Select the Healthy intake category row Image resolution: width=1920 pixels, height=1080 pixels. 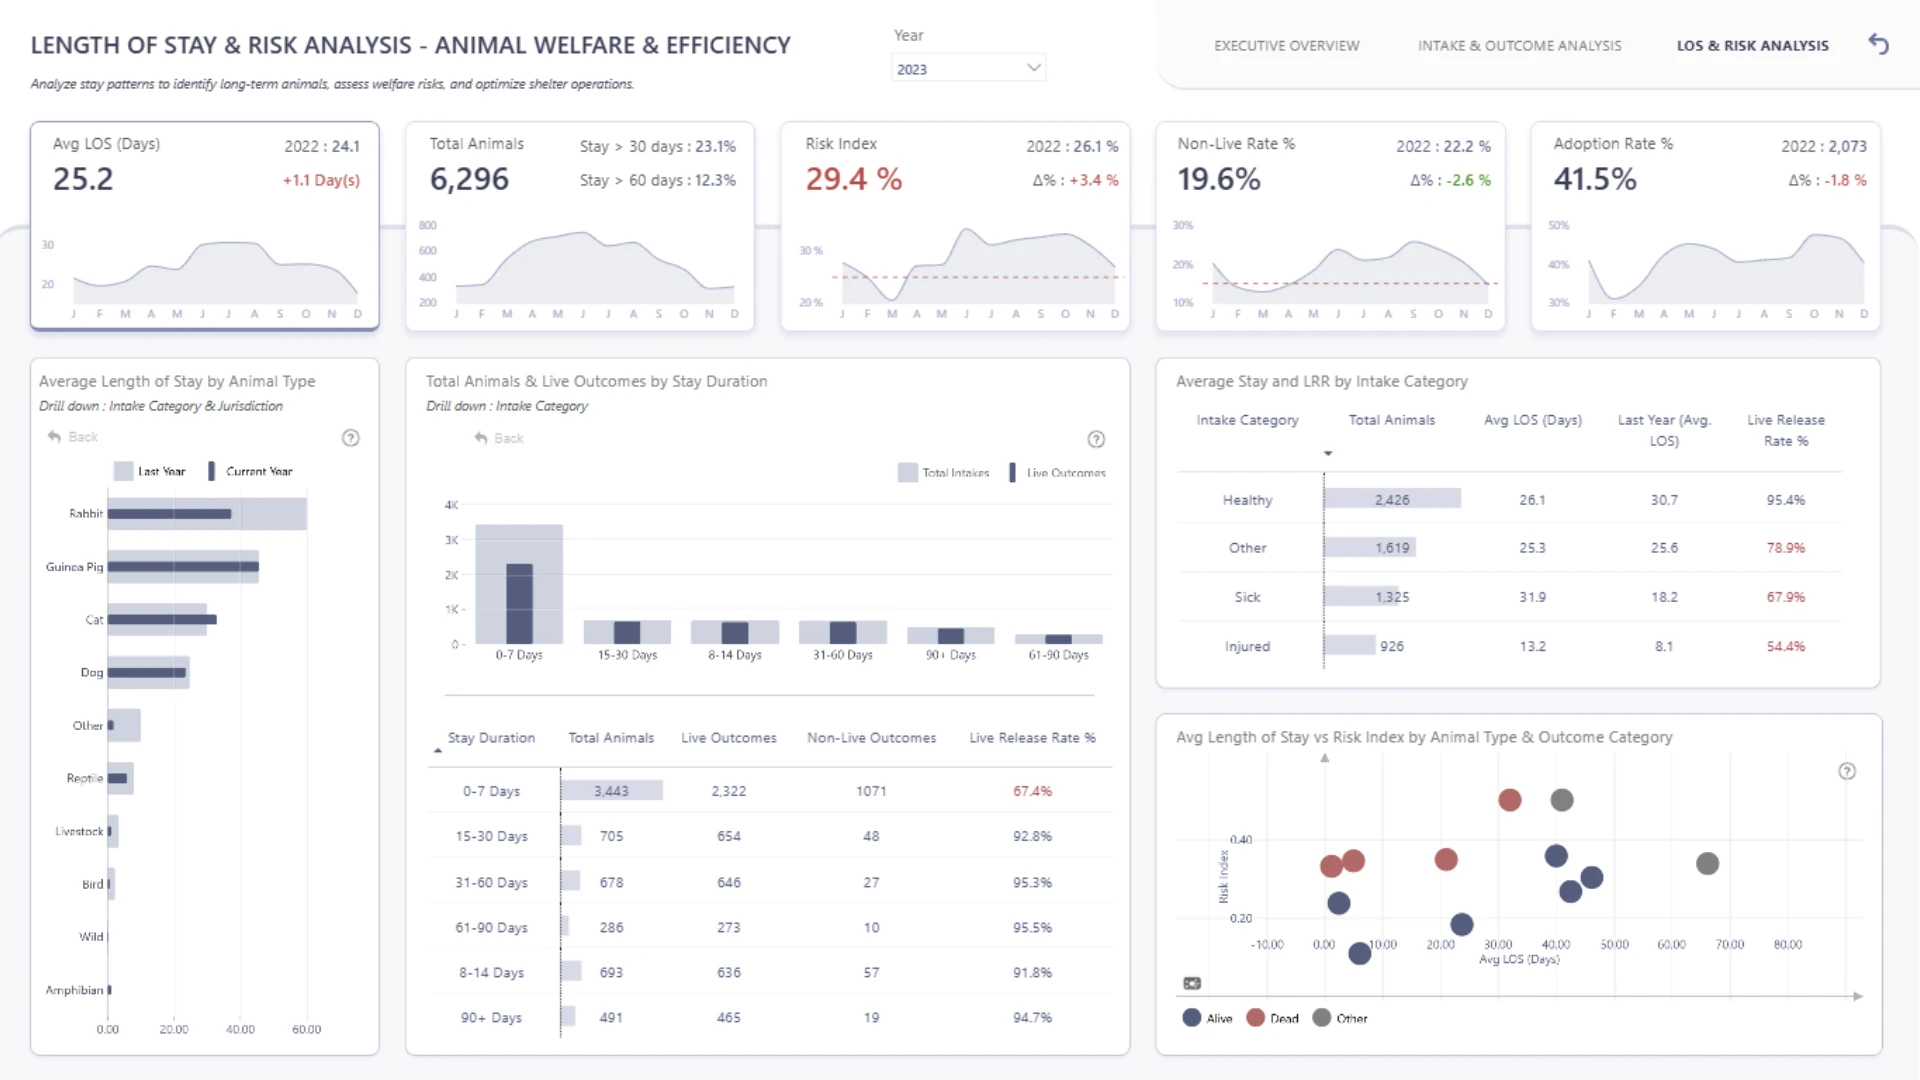(1510, 499)
